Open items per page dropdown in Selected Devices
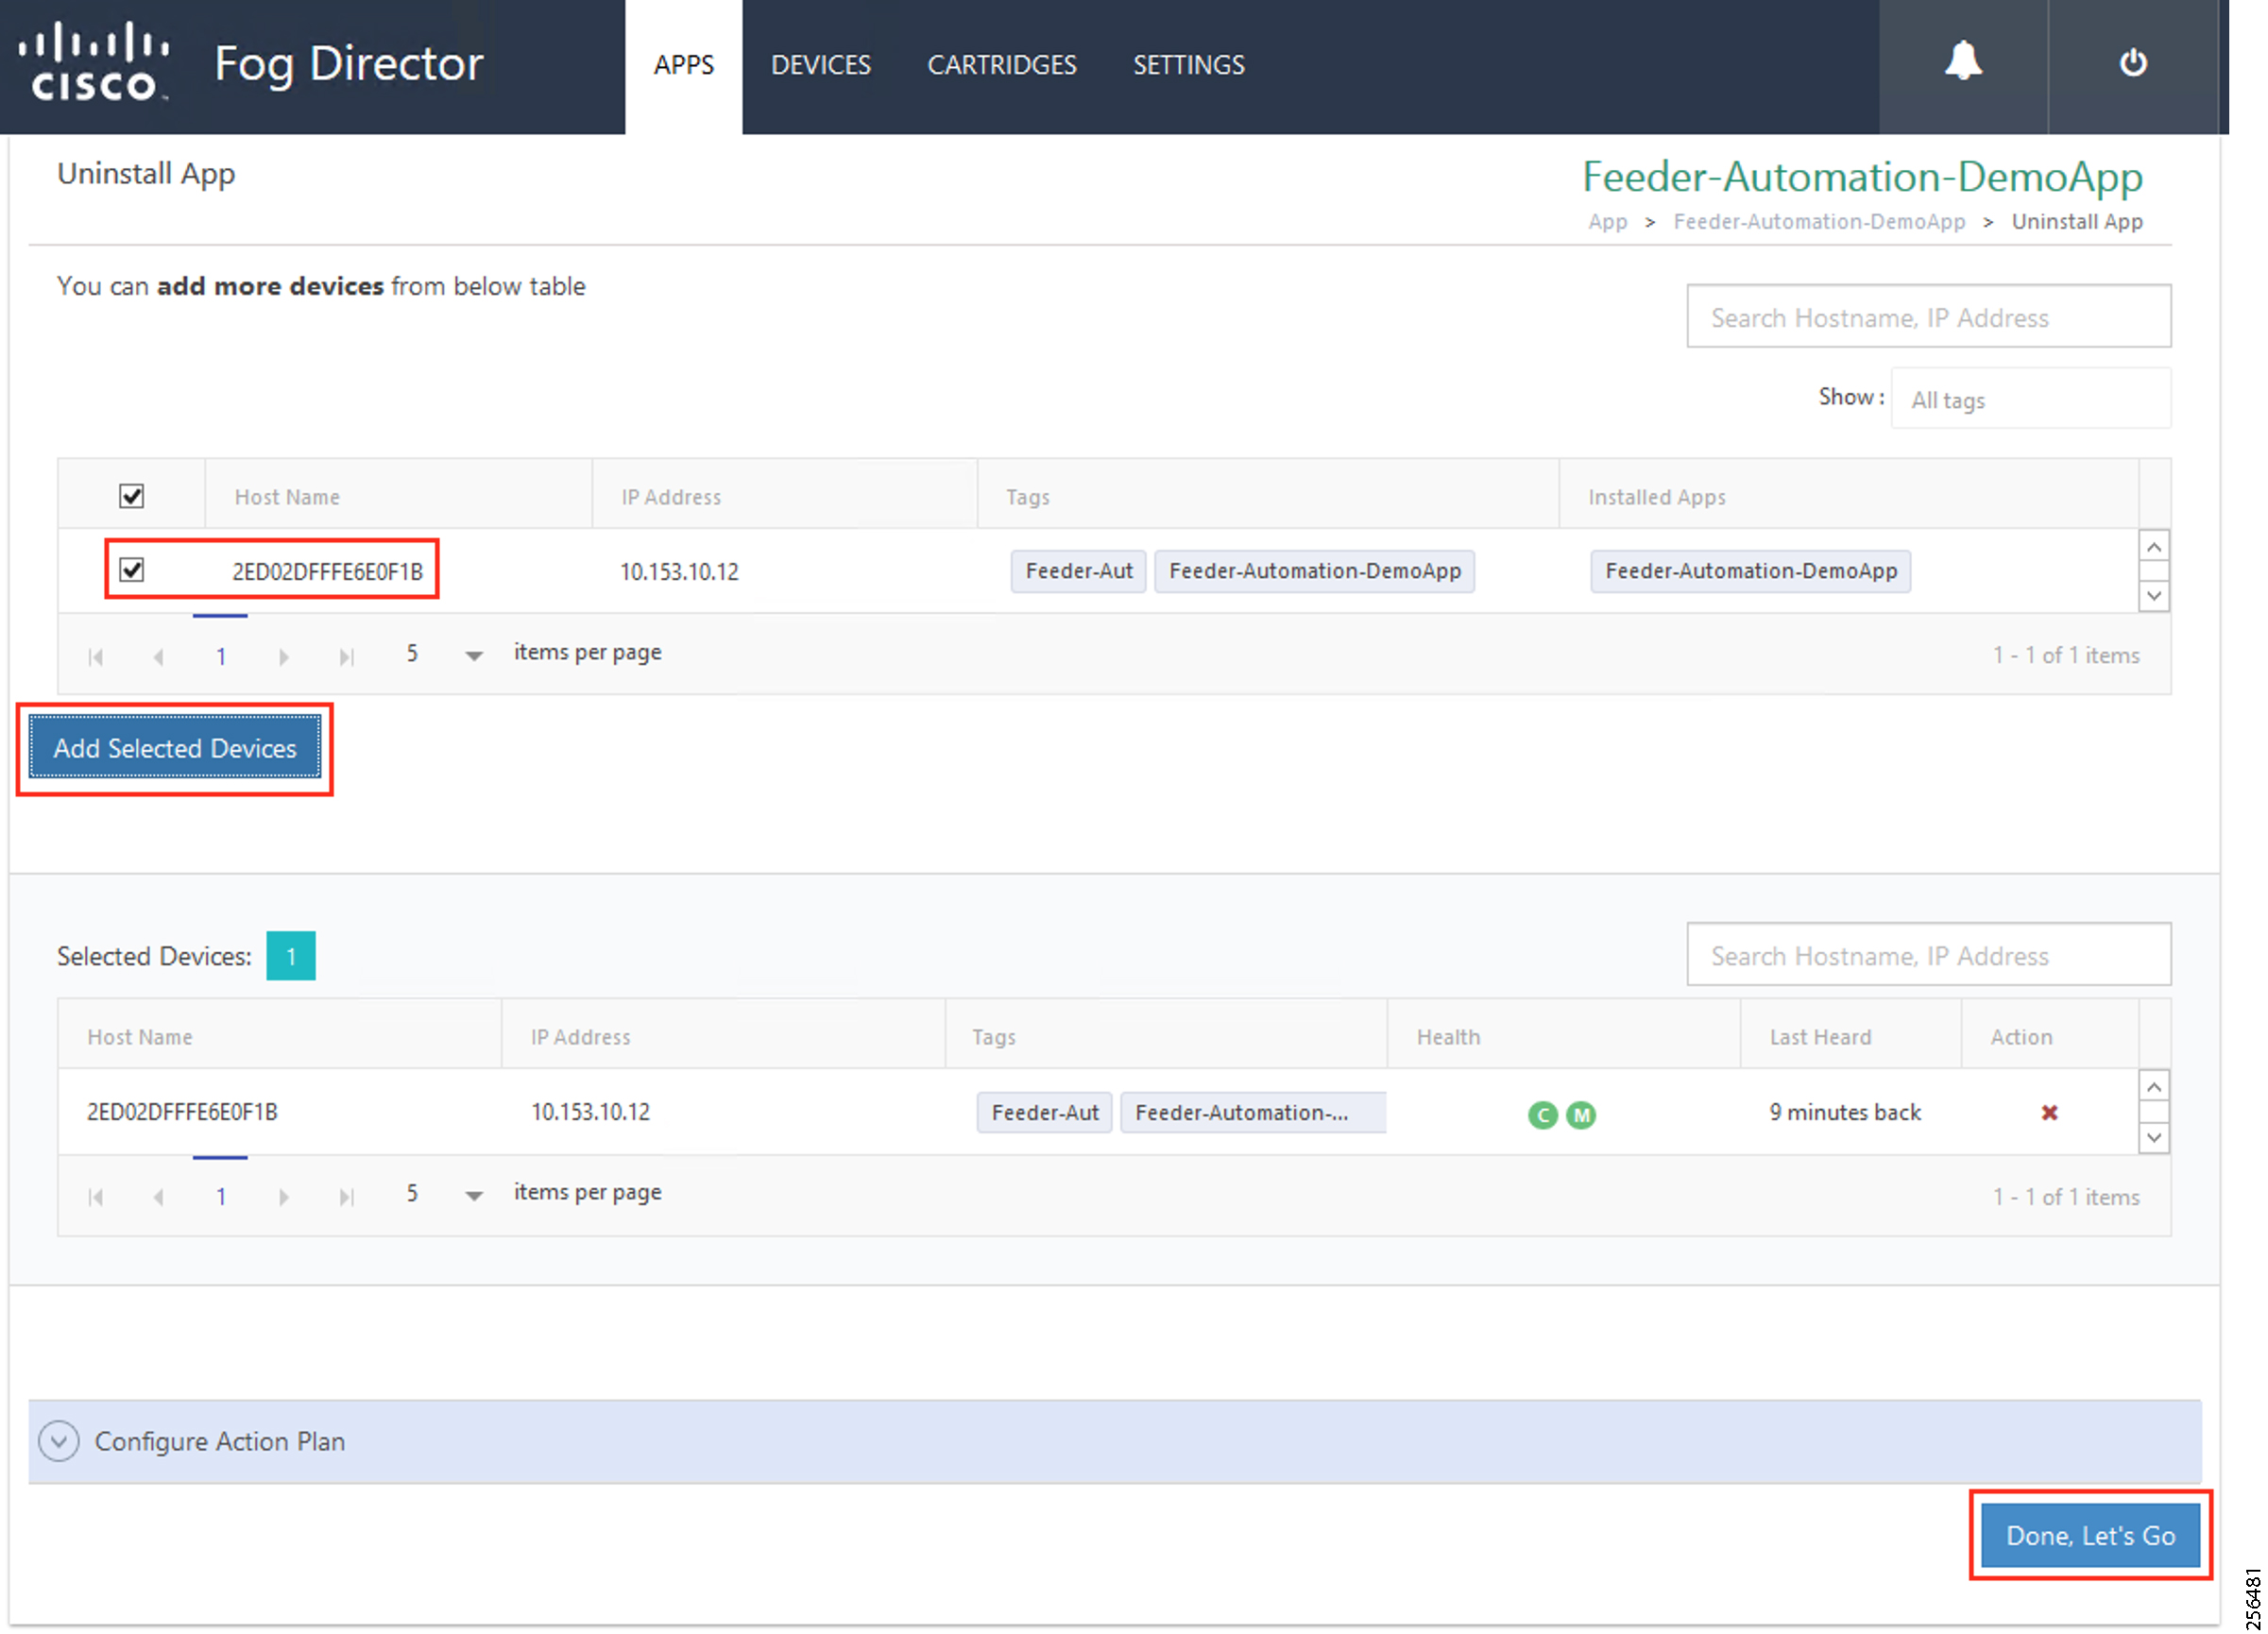 [x=473, y=1196]
